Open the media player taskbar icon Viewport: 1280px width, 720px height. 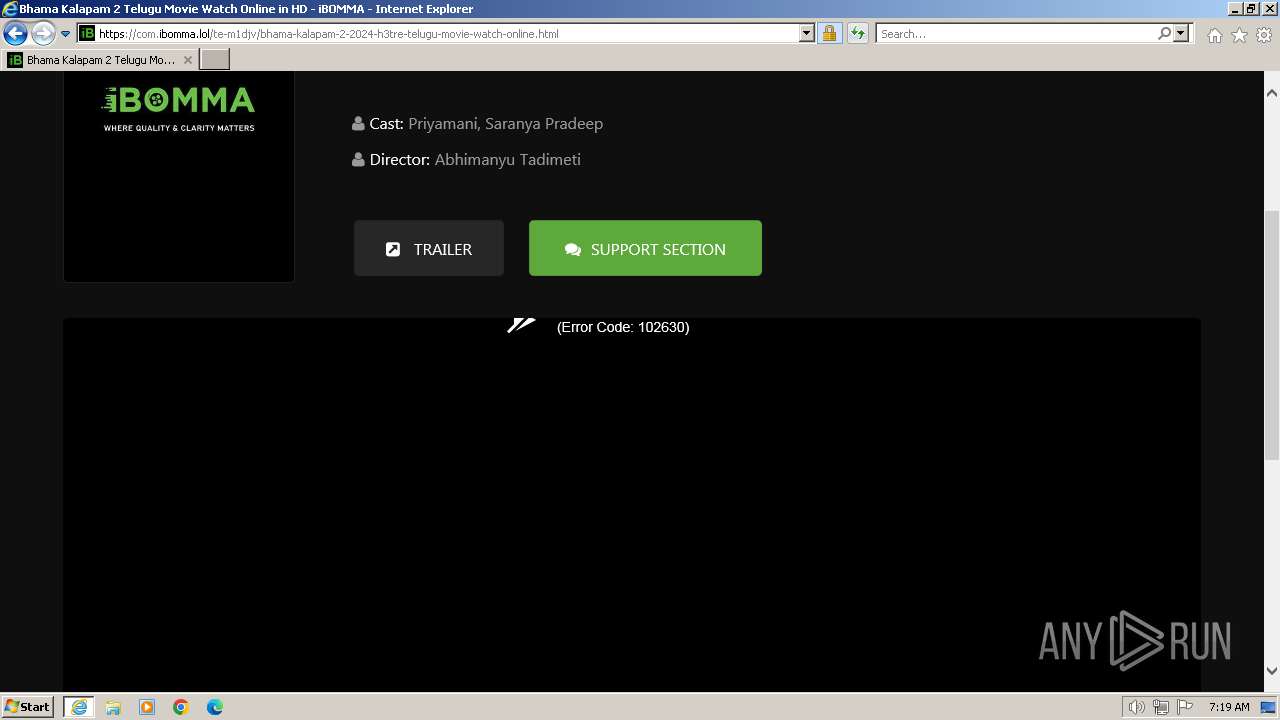coord(147,707)
